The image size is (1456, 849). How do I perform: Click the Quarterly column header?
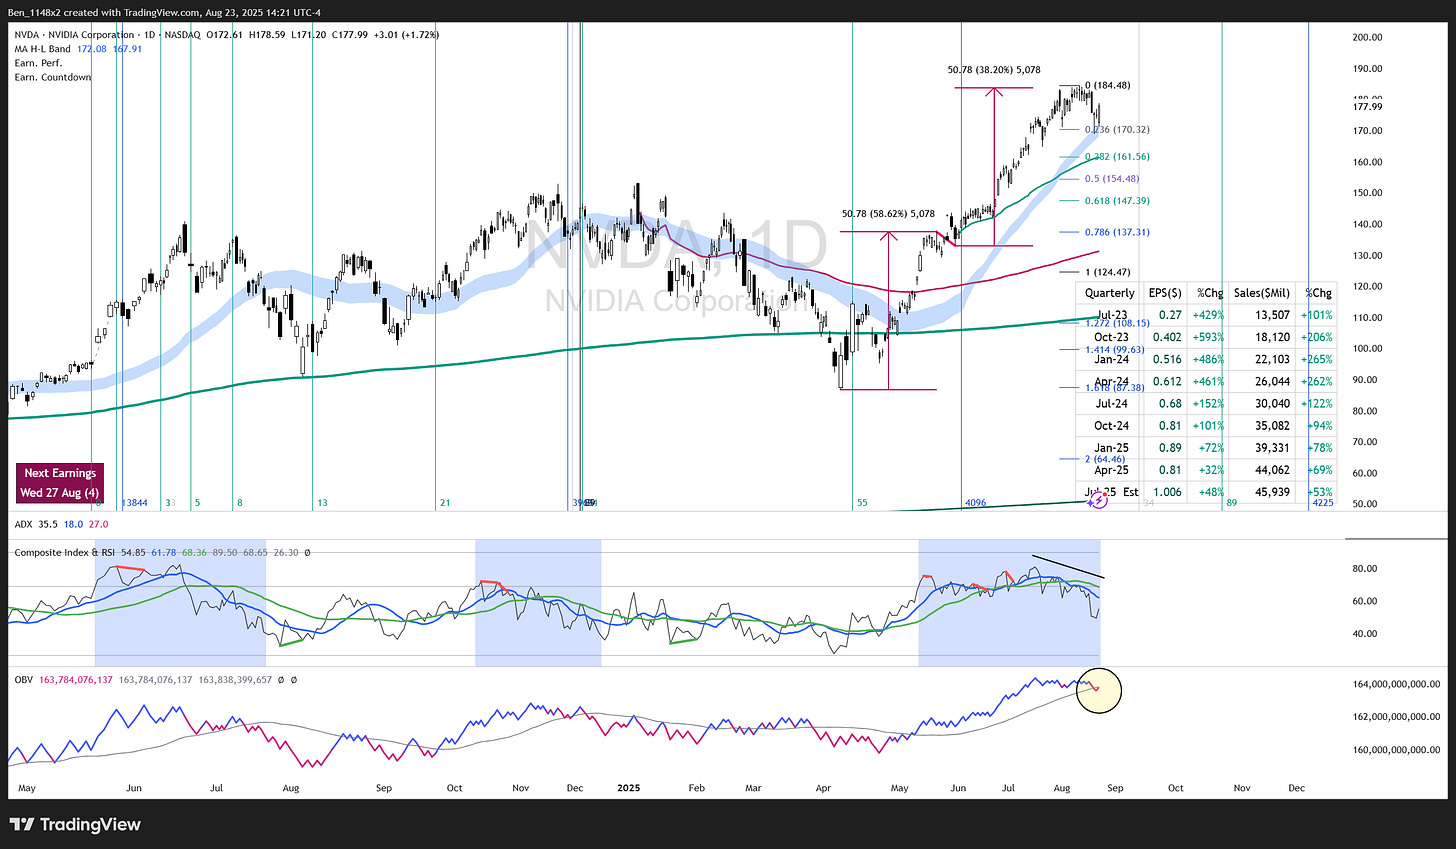click(x=1110, y=293)
